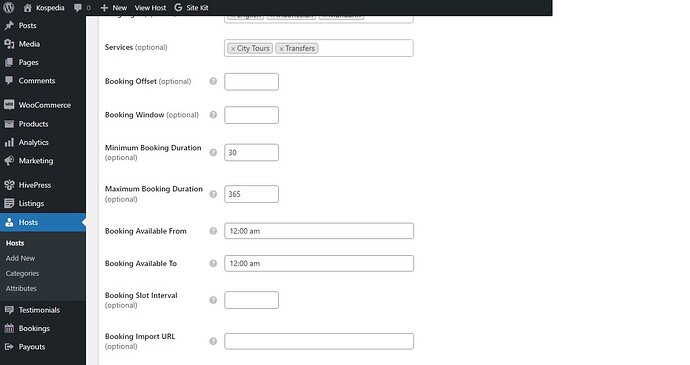Click the Testimonials icon in the sidebar
The width and height of the screenshot is (690, 365).
click(9, 310)
